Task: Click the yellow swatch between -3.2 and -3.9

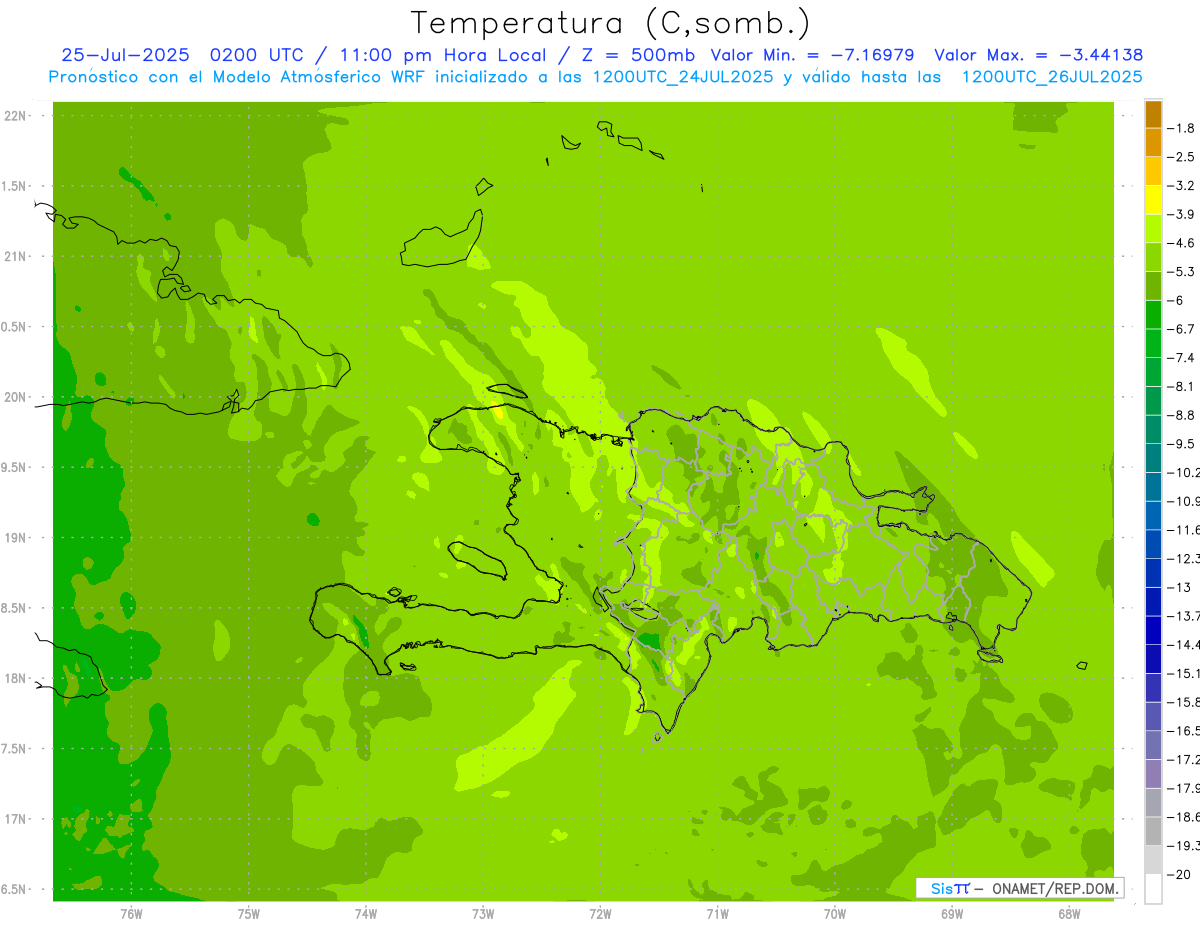Action: pos(1153,200)
